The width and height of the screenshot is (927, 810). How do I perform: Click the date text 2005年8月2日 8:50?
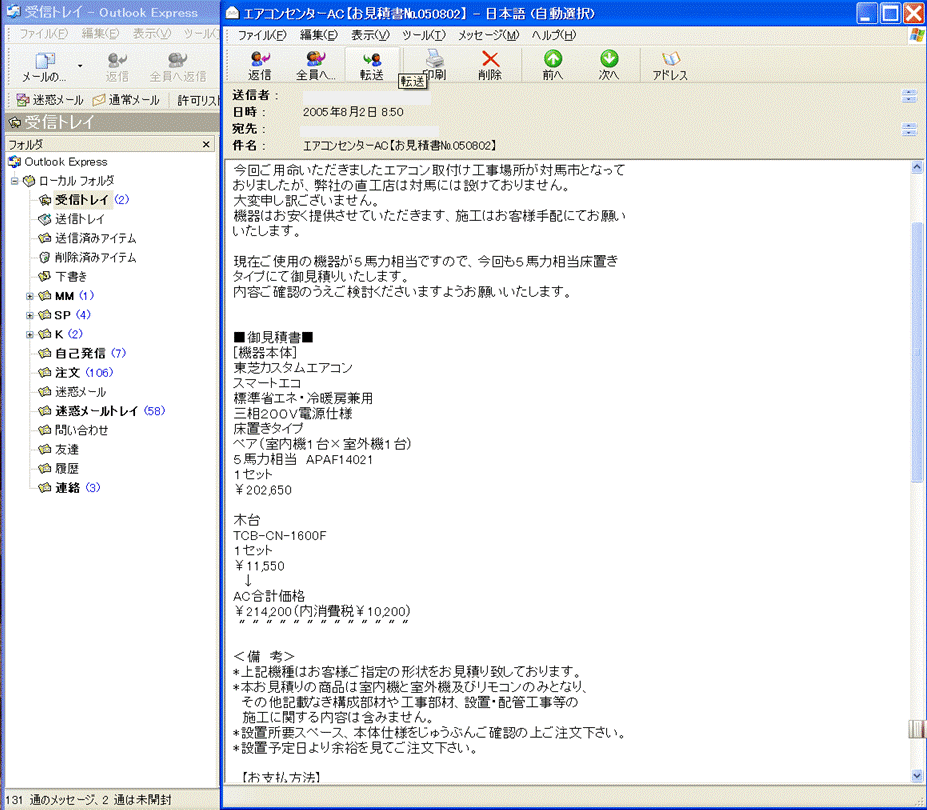353,112
